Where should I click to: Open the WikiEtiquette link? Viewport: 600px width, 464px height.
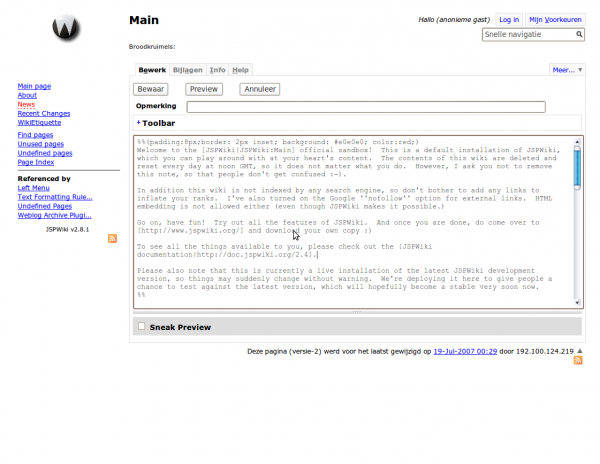(39, 123)
